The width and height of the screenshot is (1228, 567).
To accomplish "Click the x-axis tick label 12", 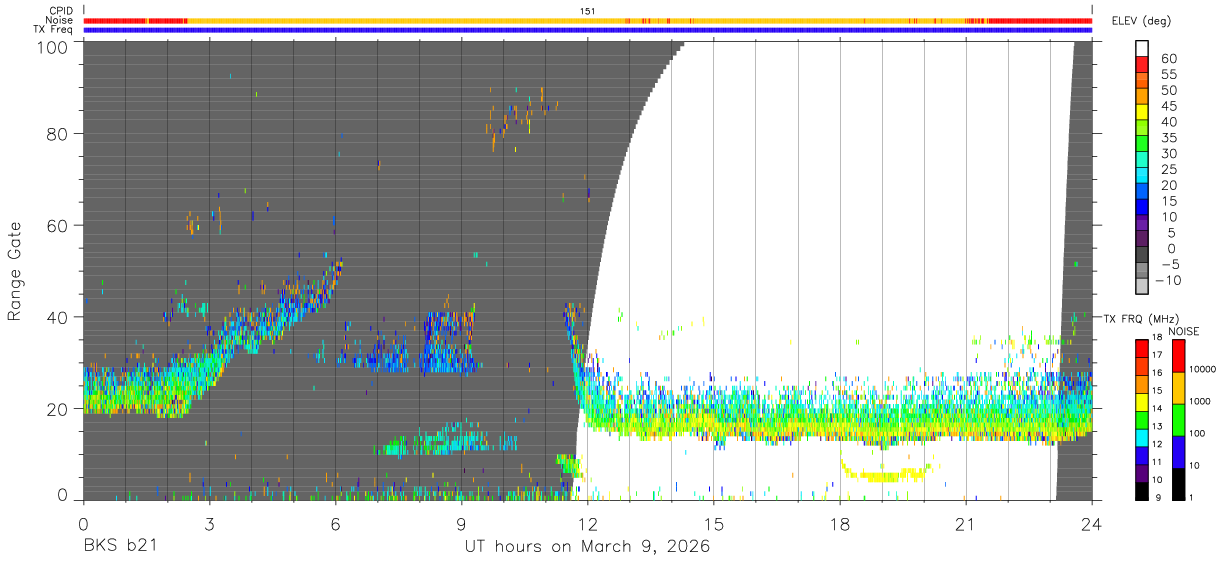I will 588,524.
